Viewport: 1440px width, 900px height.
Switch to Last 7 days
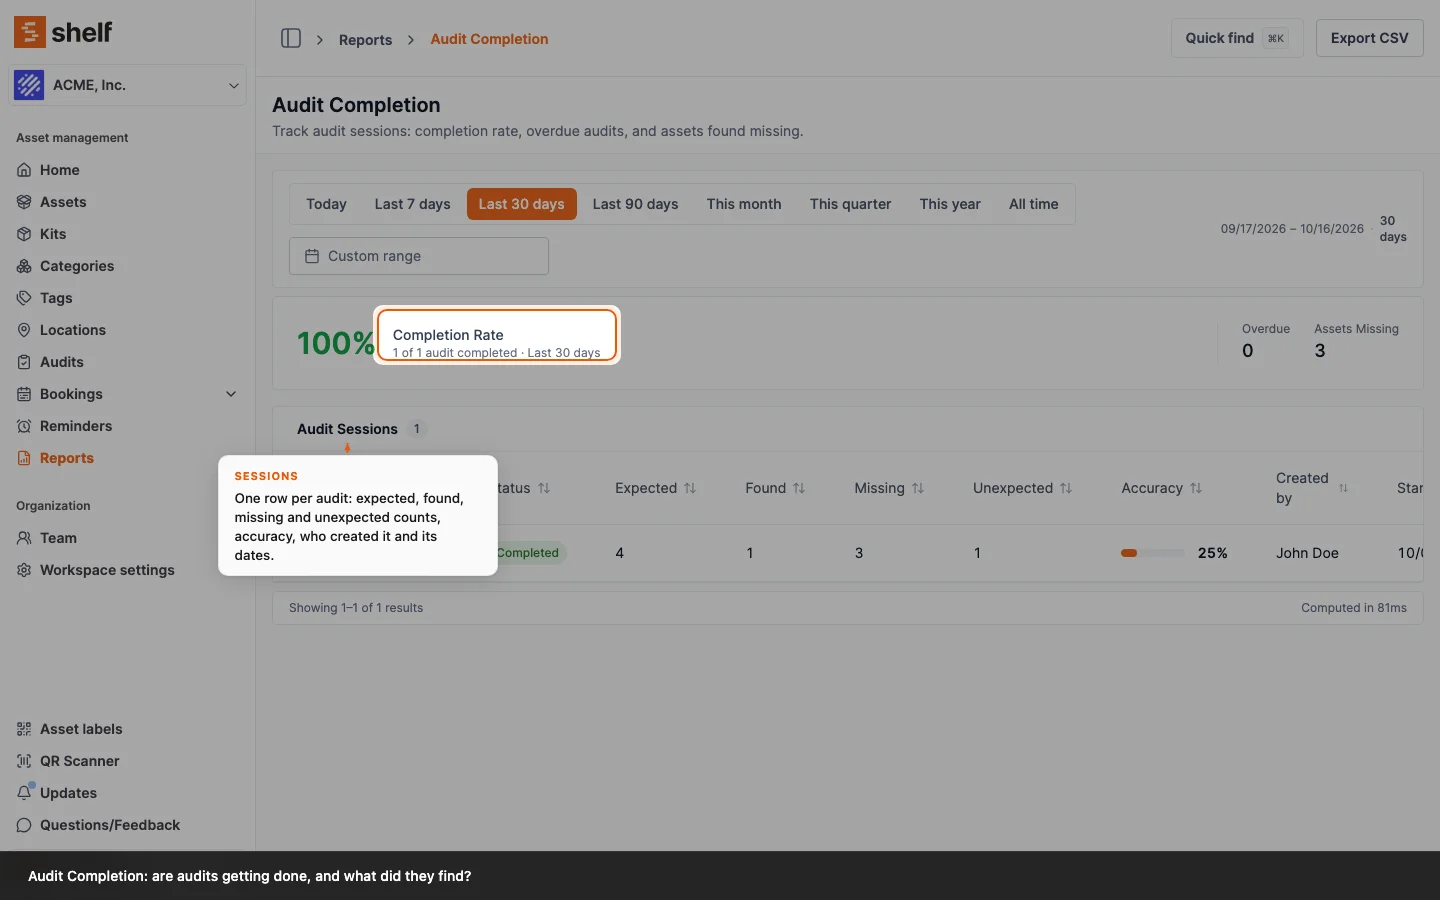click(x=412, y=204)
